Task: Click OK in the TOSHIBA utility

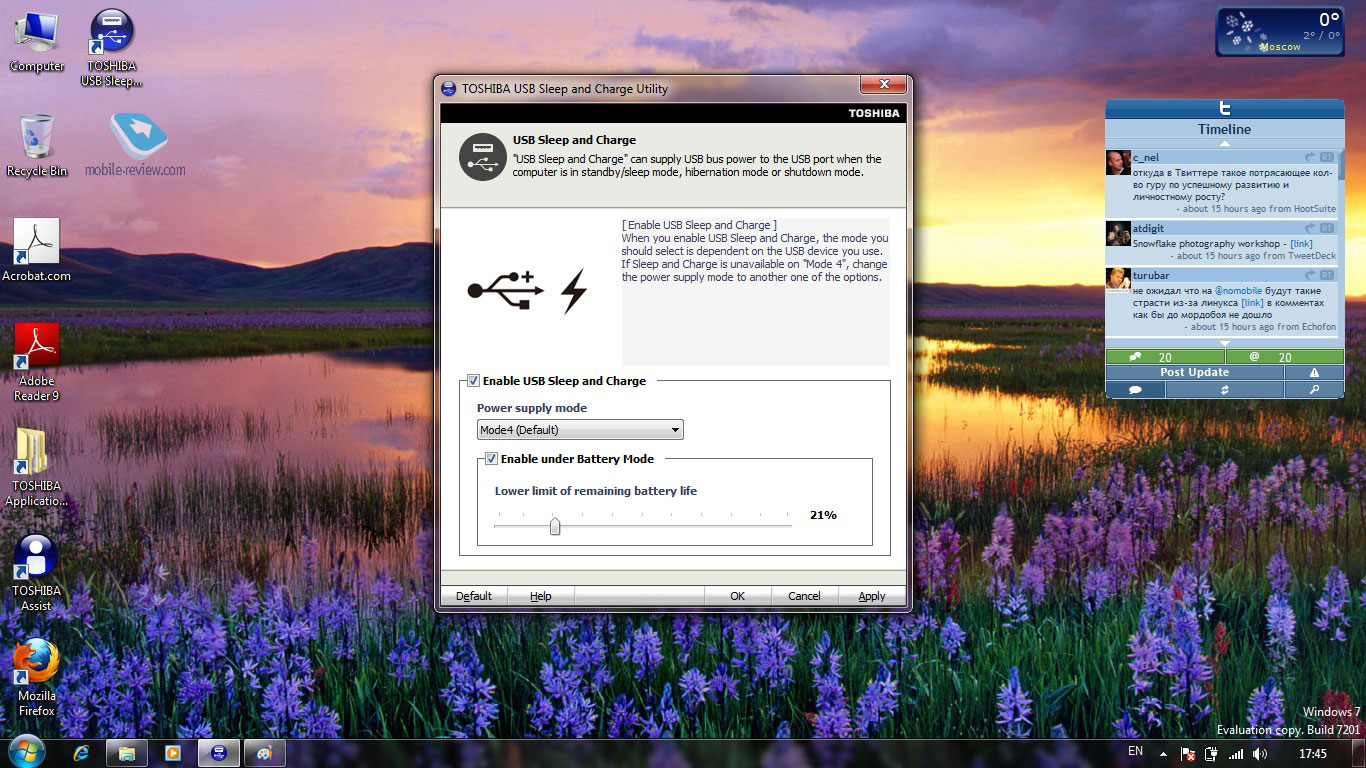Action: [738, 596]
